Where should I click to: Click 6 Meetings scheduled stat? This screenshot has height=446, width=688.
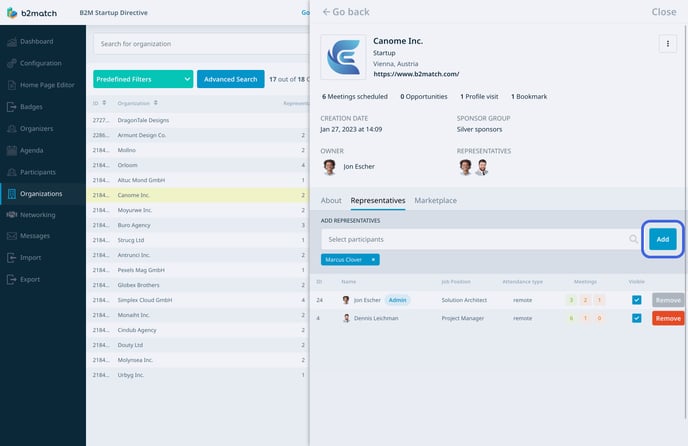(355, 97)
